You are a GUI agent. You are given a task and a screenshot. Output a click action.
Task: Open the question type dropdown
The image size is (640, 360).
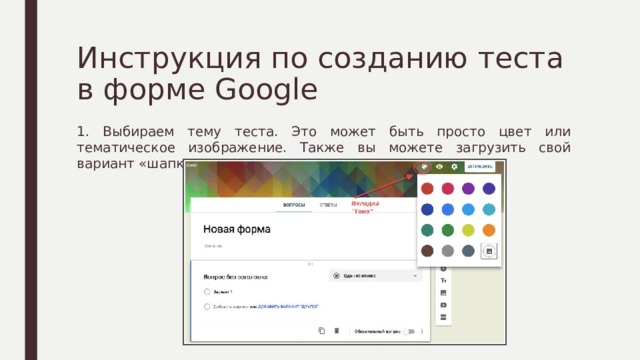376,276
